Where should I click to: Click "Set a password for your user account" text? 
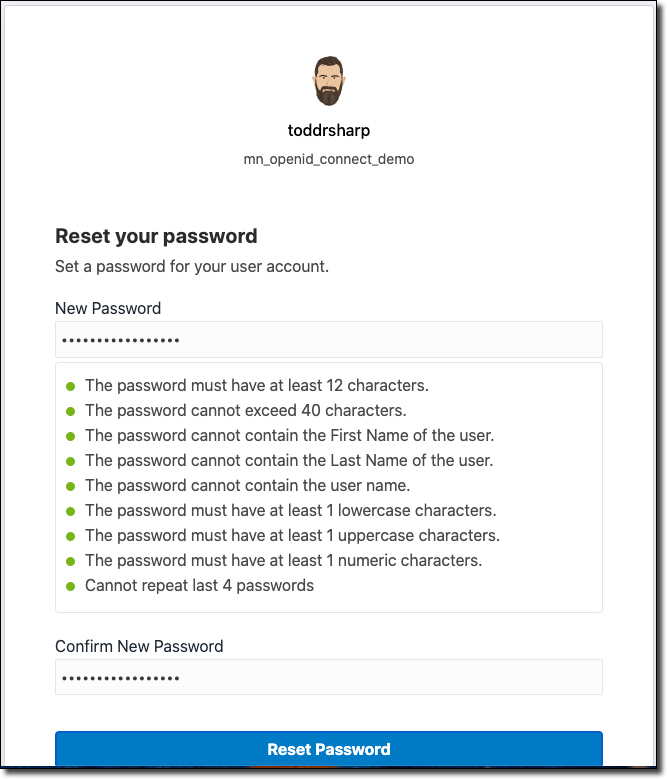tap(192, 267)
